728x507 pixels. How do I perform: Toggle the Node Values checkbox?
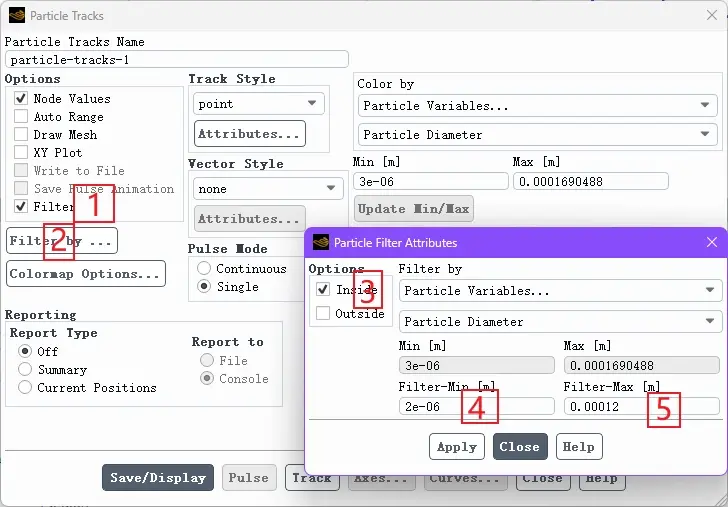(x=21, y=98)
